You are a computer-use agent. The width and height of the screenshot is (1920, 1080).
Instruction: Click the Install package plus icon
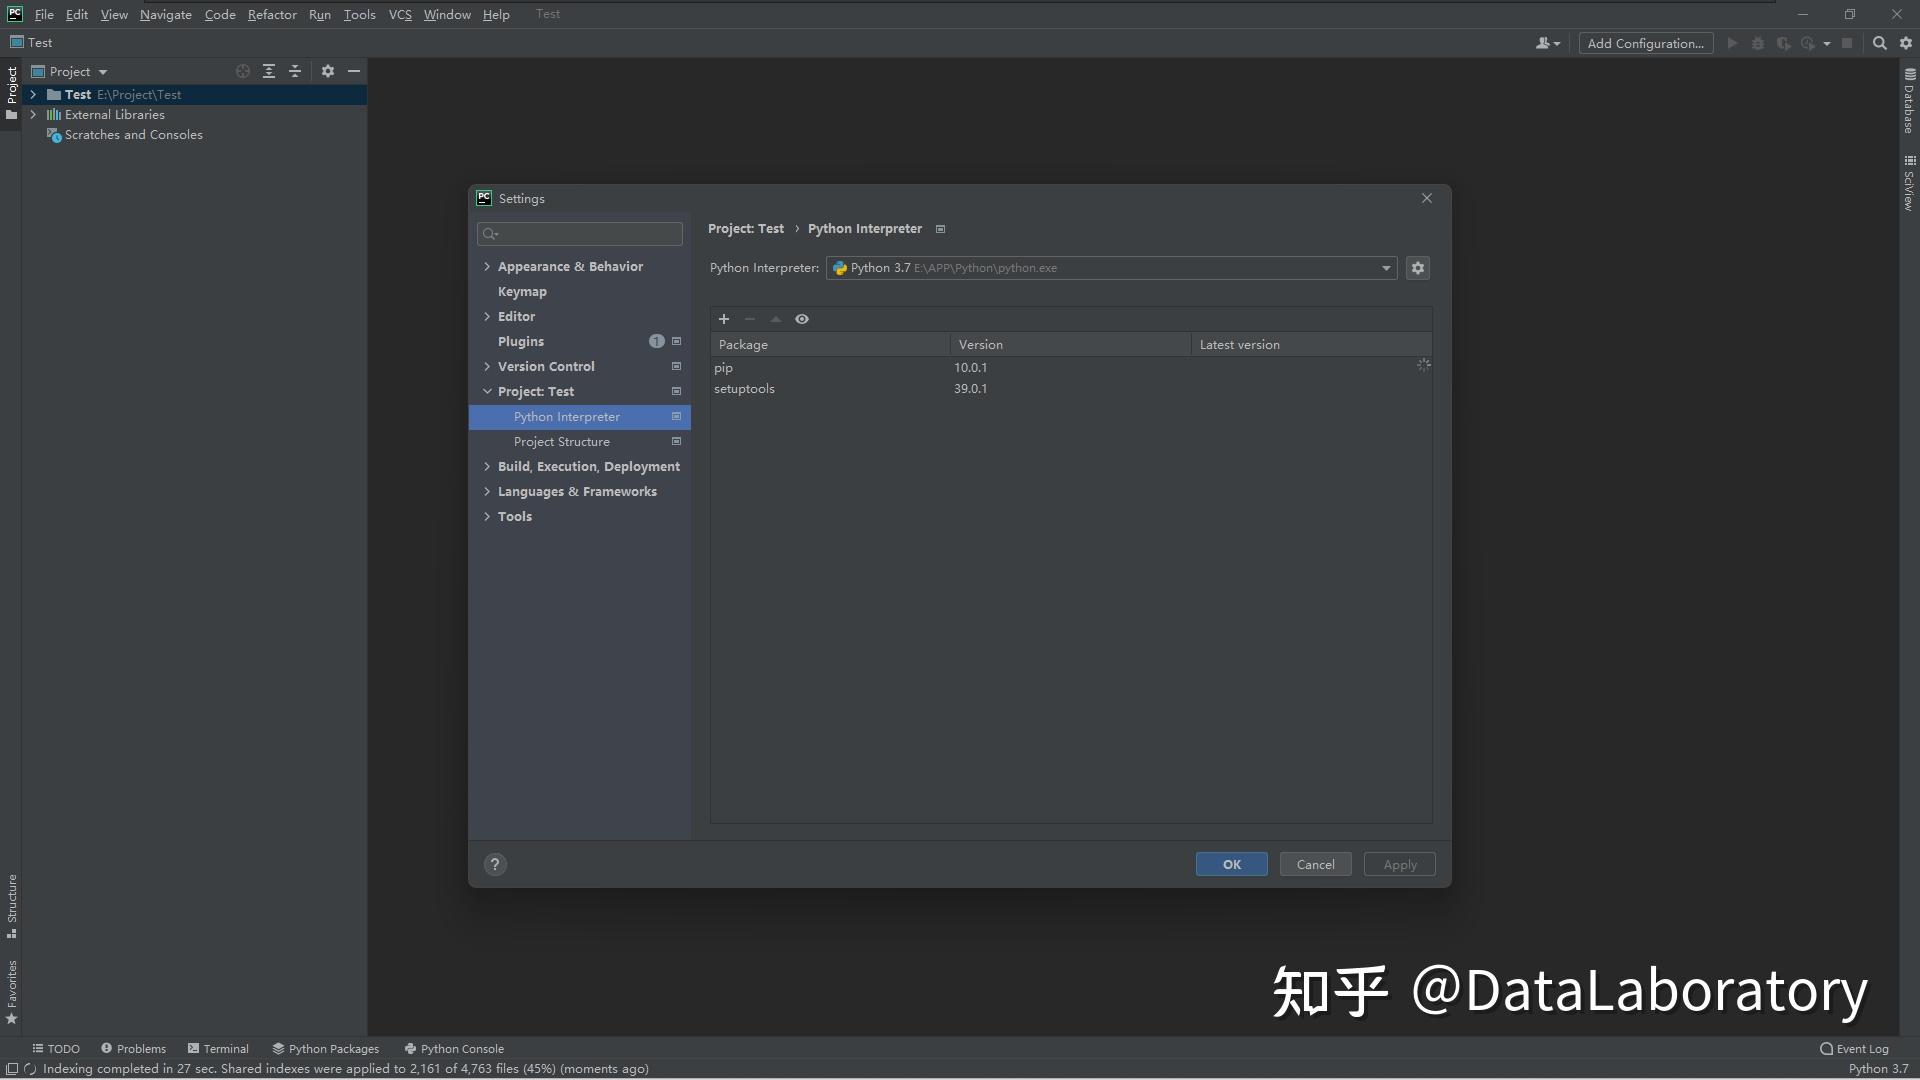(723, 318)
